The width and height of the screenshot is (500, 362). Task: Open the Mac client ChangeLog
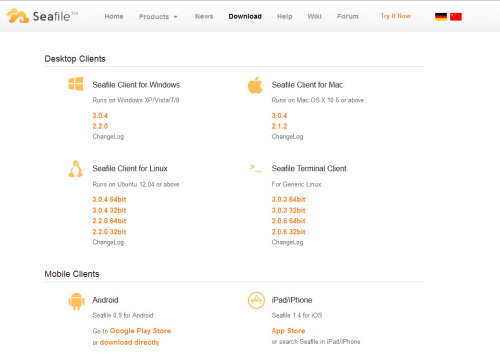(287, 137)
